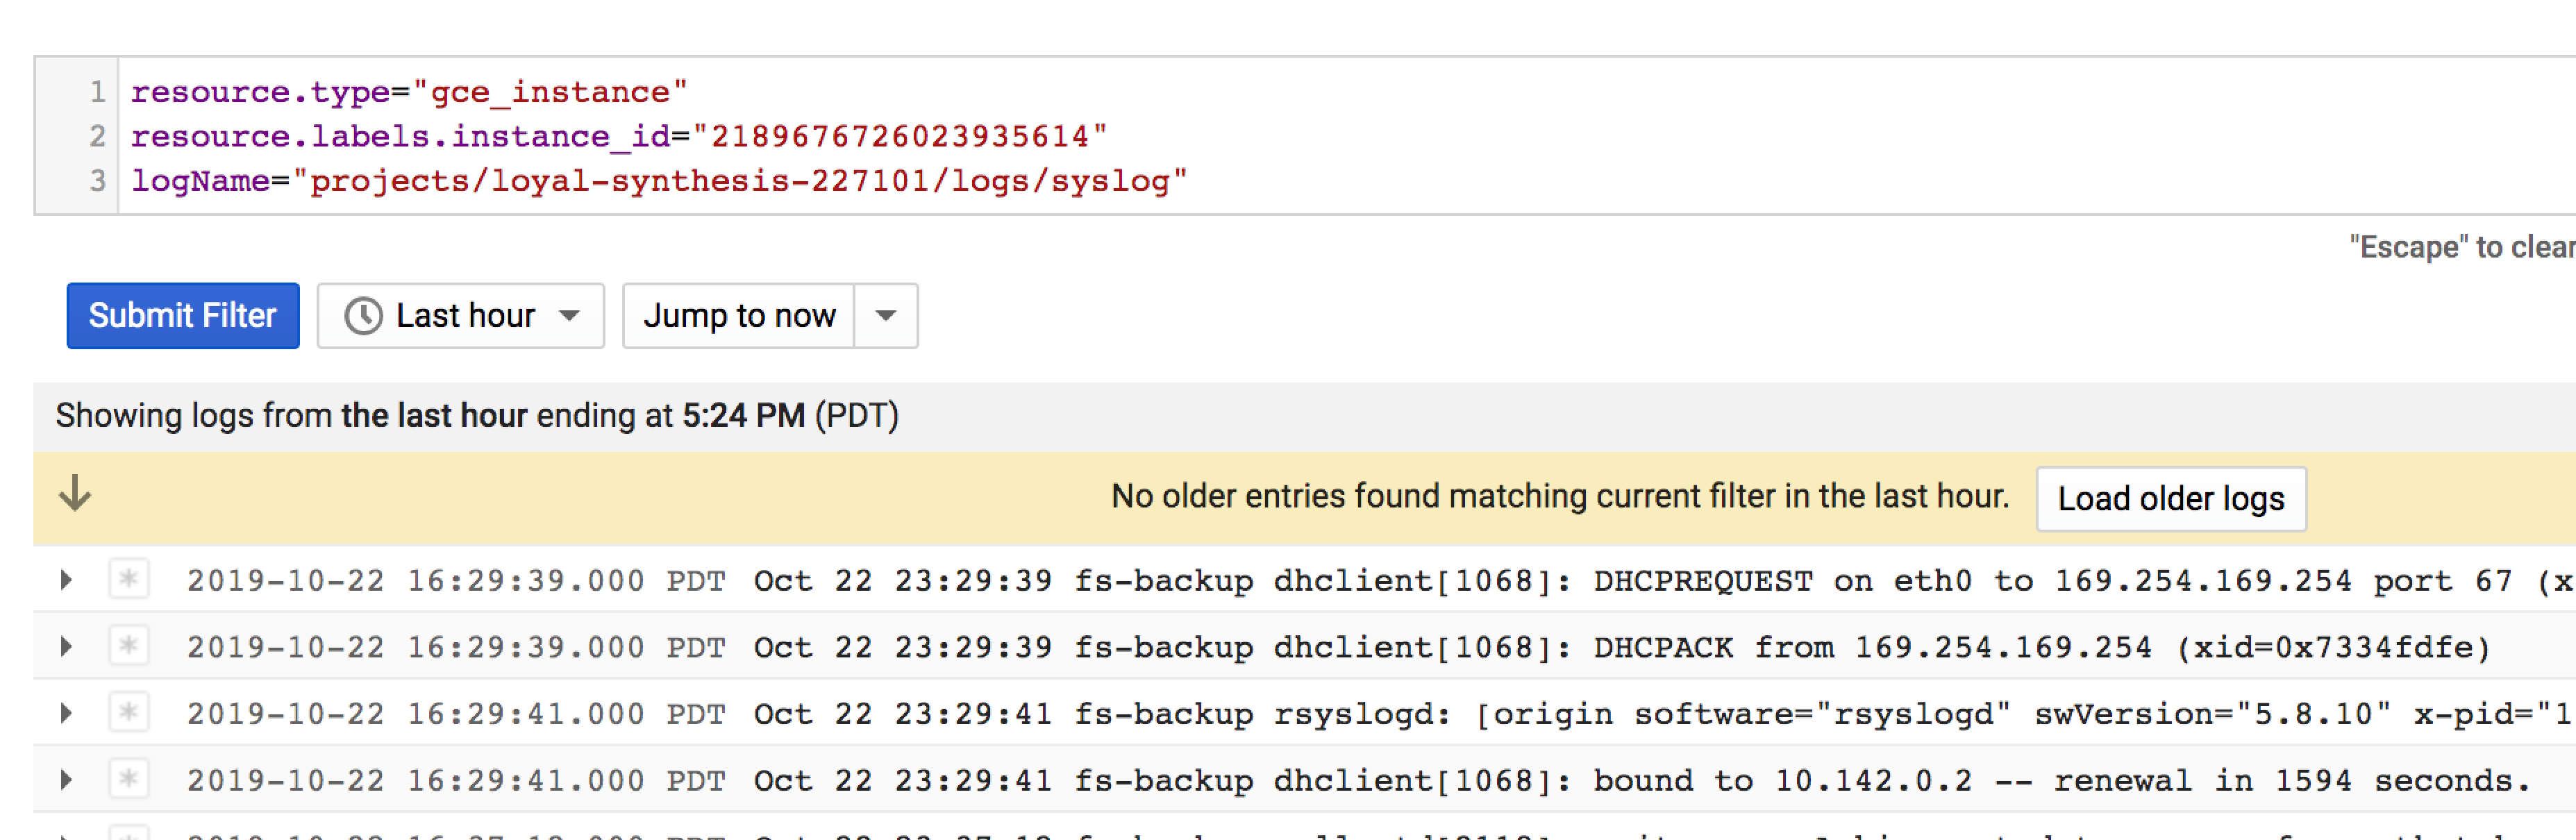Click the down arrow scroll icon

coord(75,493)
